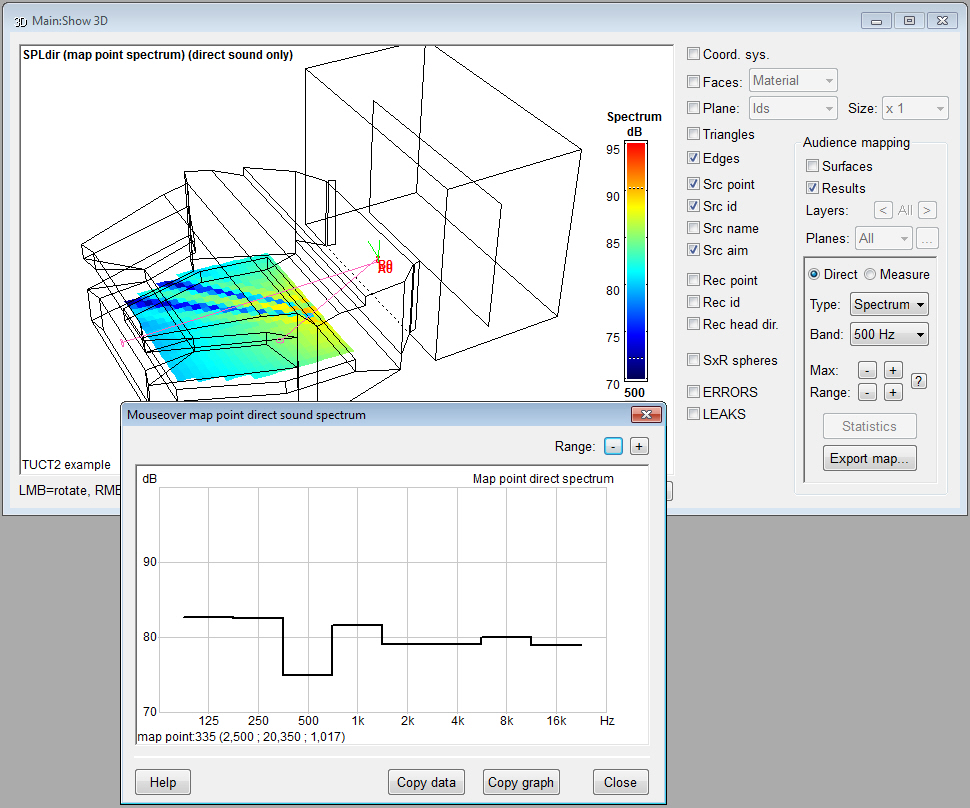
Task: Select the Measure radio button
Action: (x=870, y=274)
